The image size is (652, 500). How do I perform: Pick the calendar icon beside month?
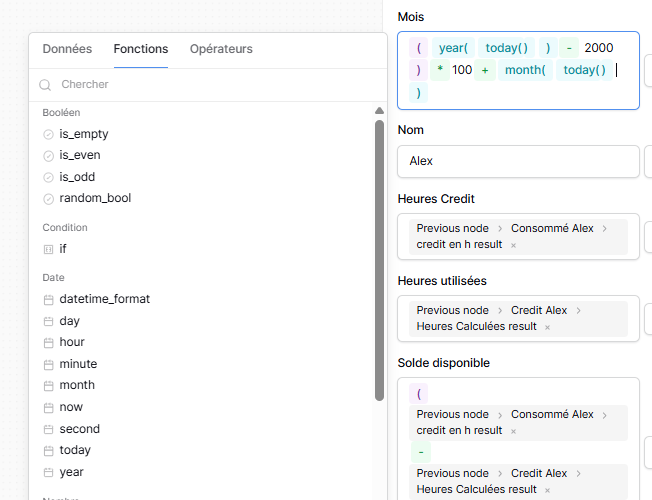(48, 385)
